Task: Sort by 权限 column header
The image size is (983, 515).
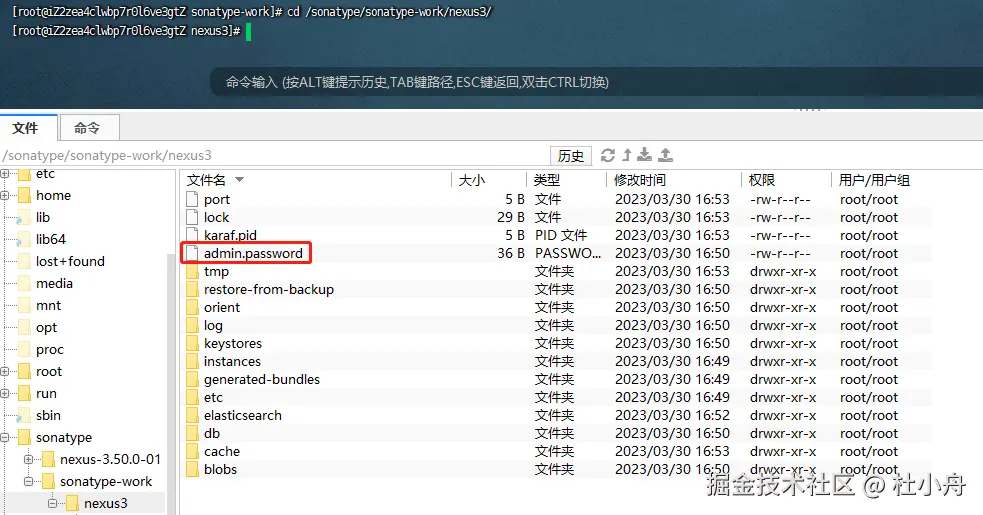Action: [x=762, y=180]
